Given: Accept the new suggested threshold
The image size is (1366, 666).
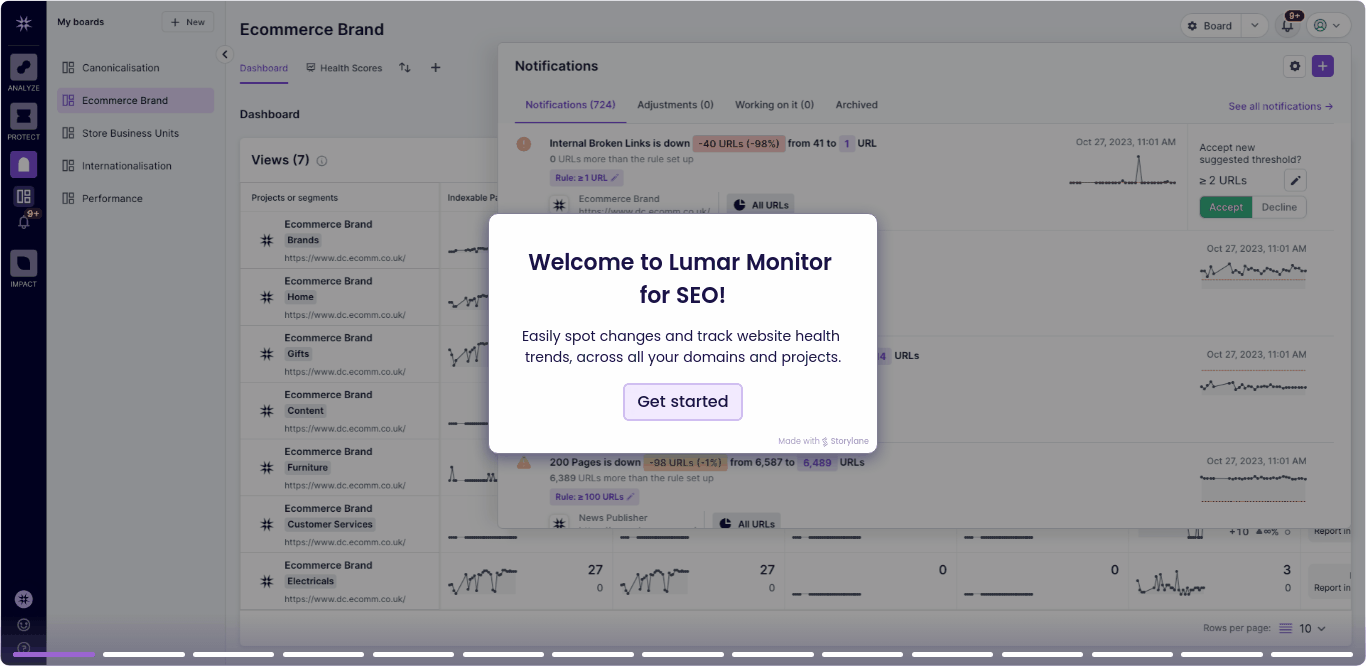Looking at the screenshot, I should (1225, 208).
